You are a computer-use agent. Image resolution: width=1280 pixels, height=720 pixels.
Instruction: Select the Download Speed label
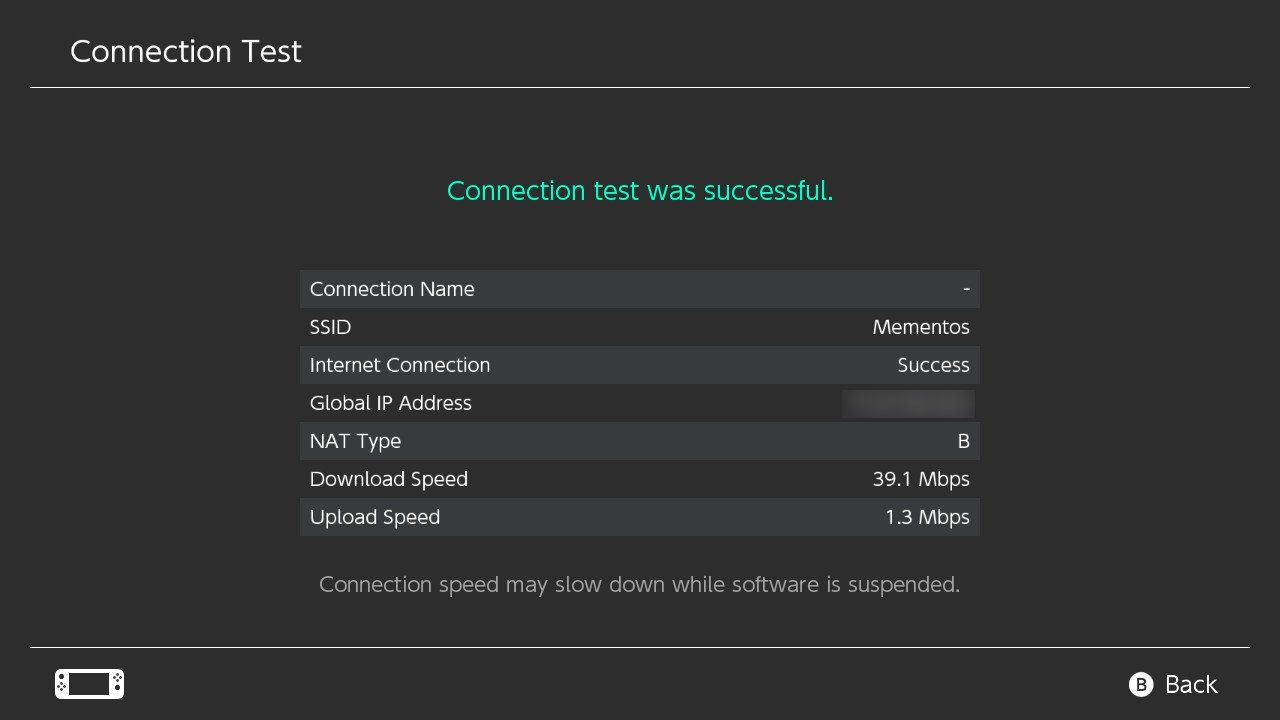tap(389, 479)
